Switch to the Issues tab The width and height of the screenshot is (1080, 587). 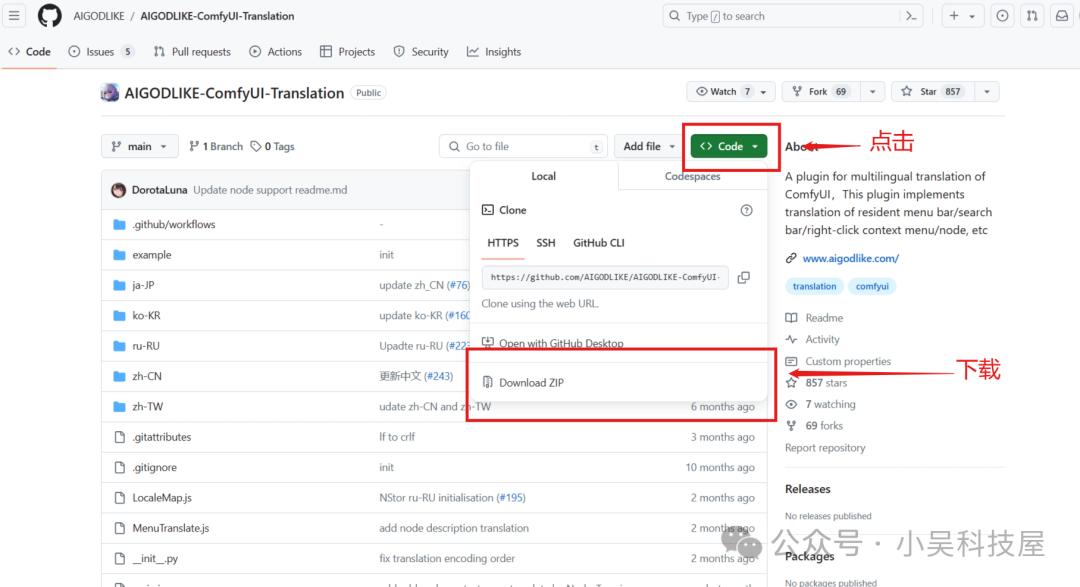pyautogui.click(x=101, y=52)
